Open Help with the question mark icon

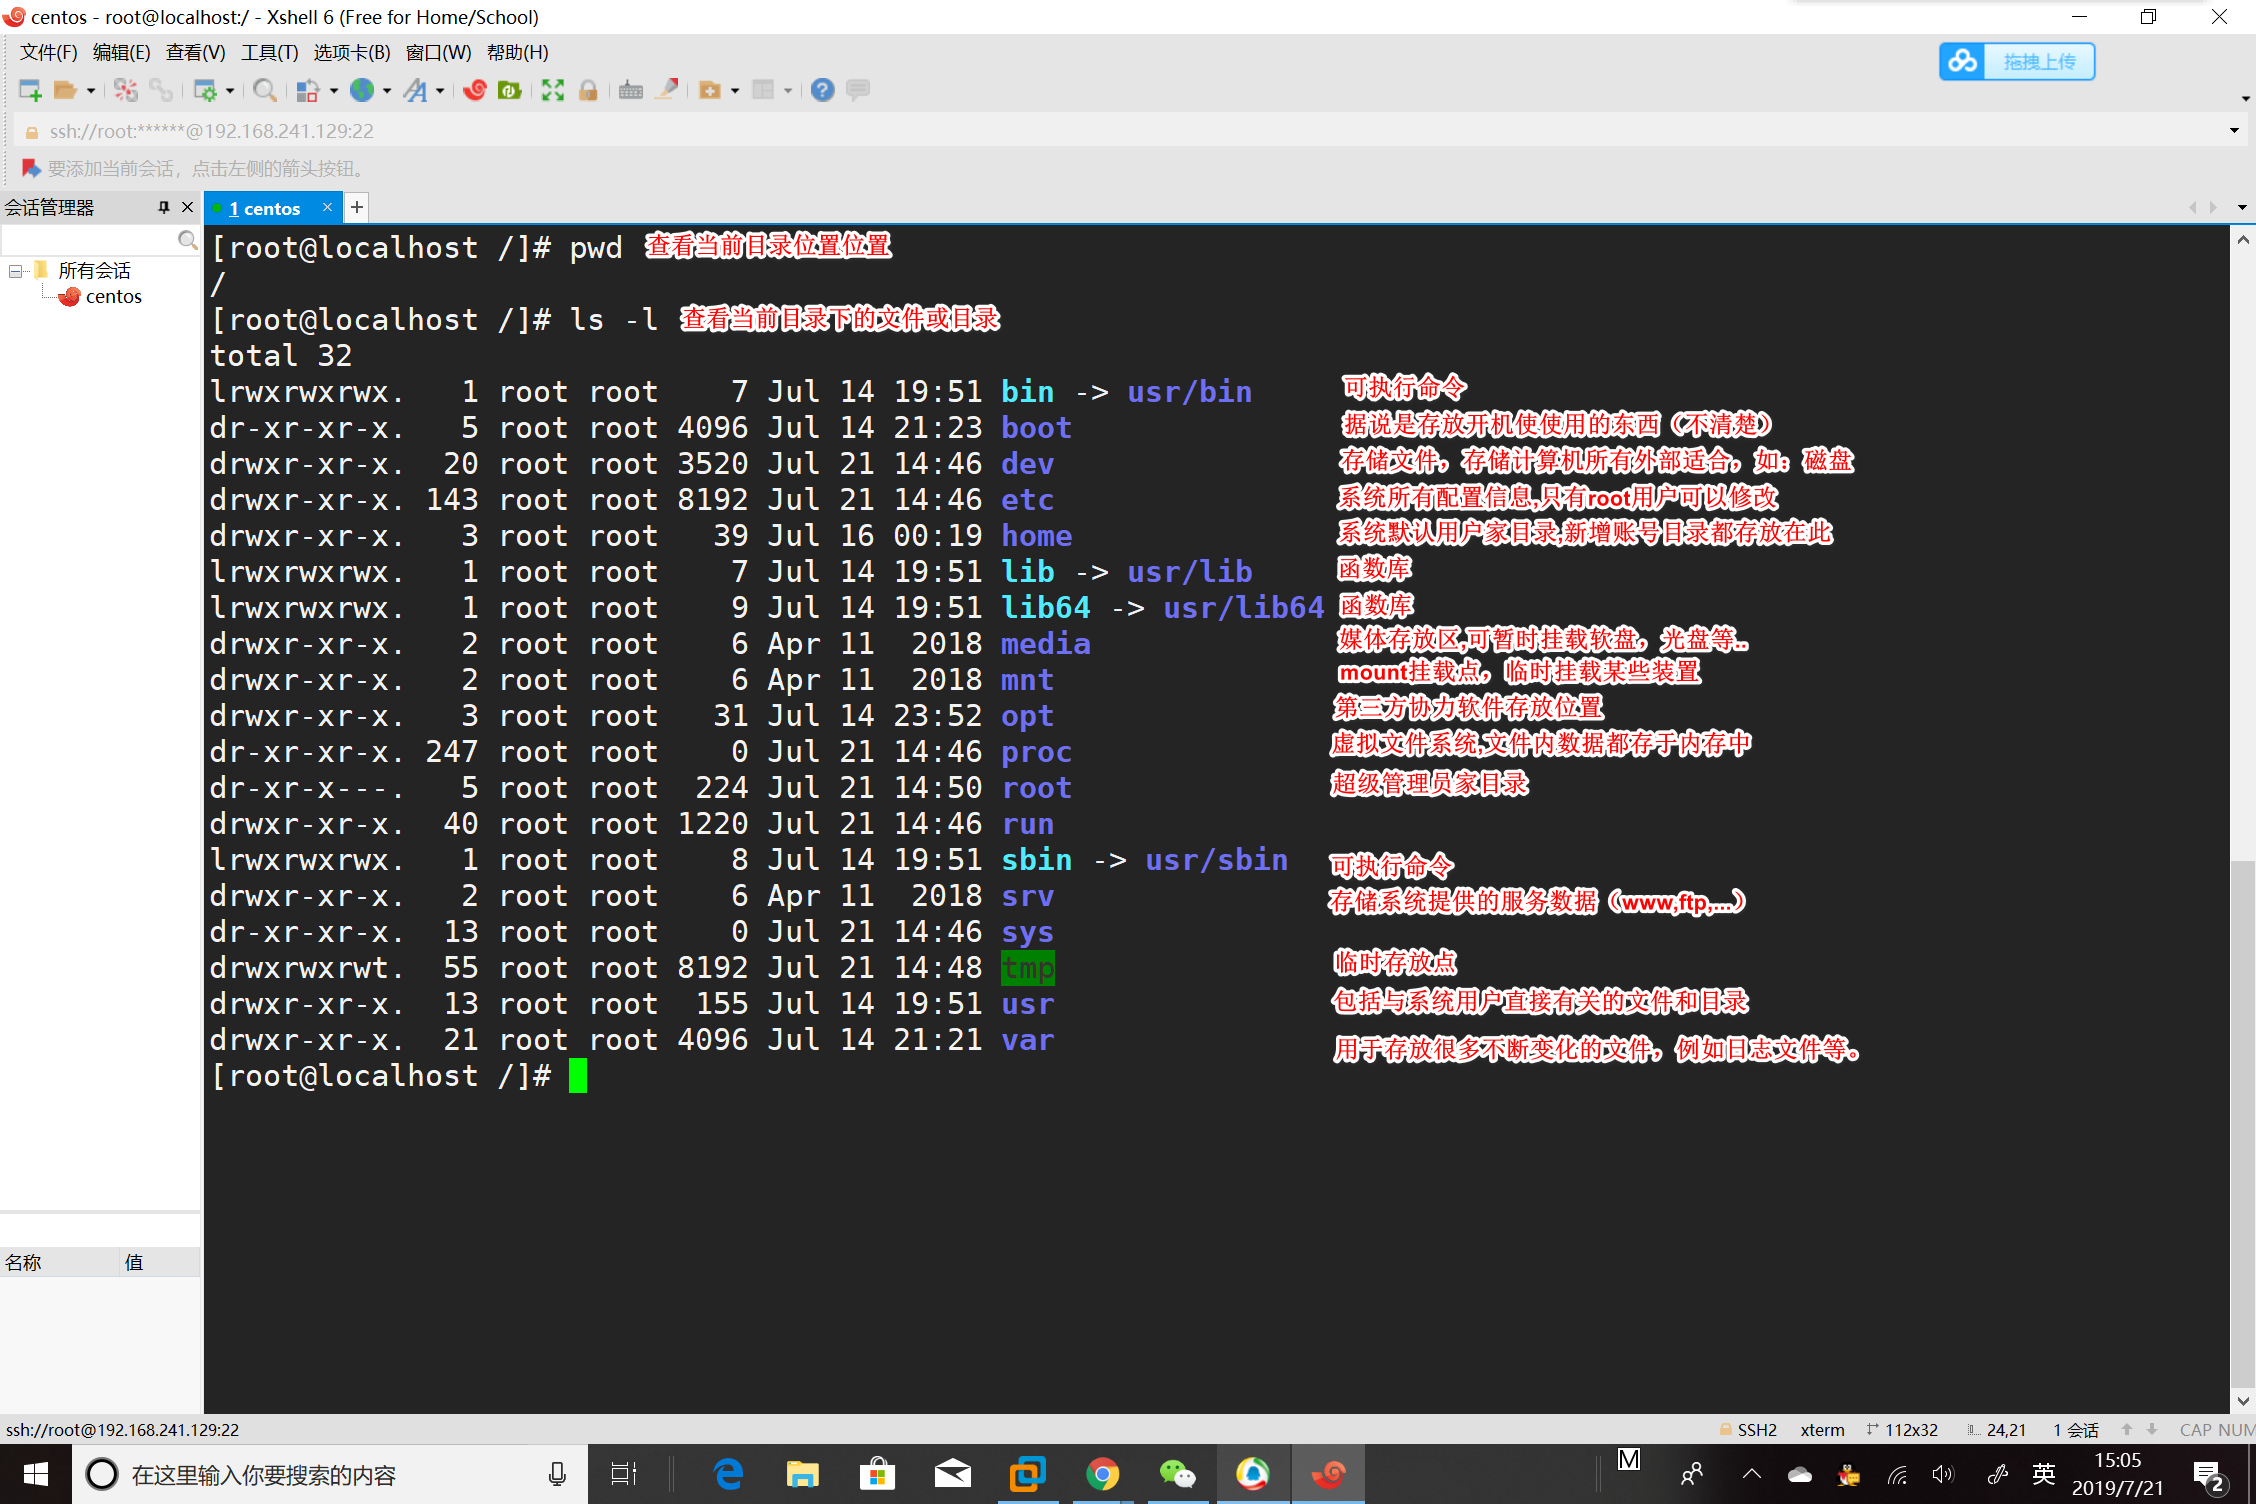point(822,91)
